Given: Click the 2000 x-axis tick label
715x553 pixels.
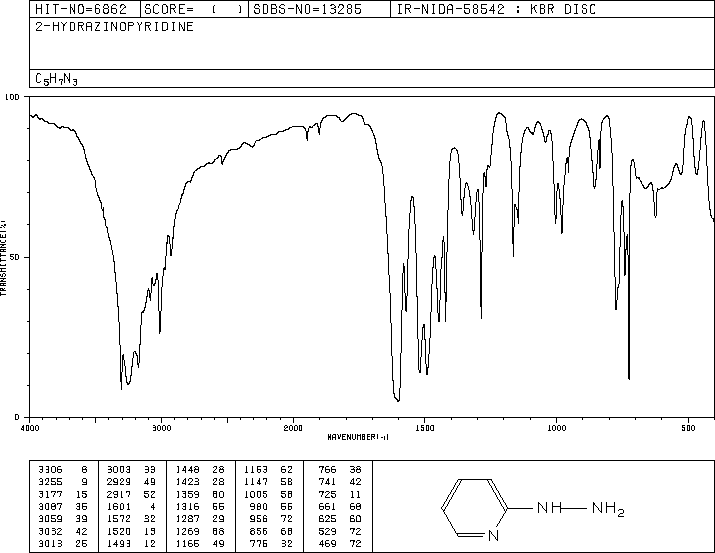Looking at the screenshot, I should [x=293, y=428].
